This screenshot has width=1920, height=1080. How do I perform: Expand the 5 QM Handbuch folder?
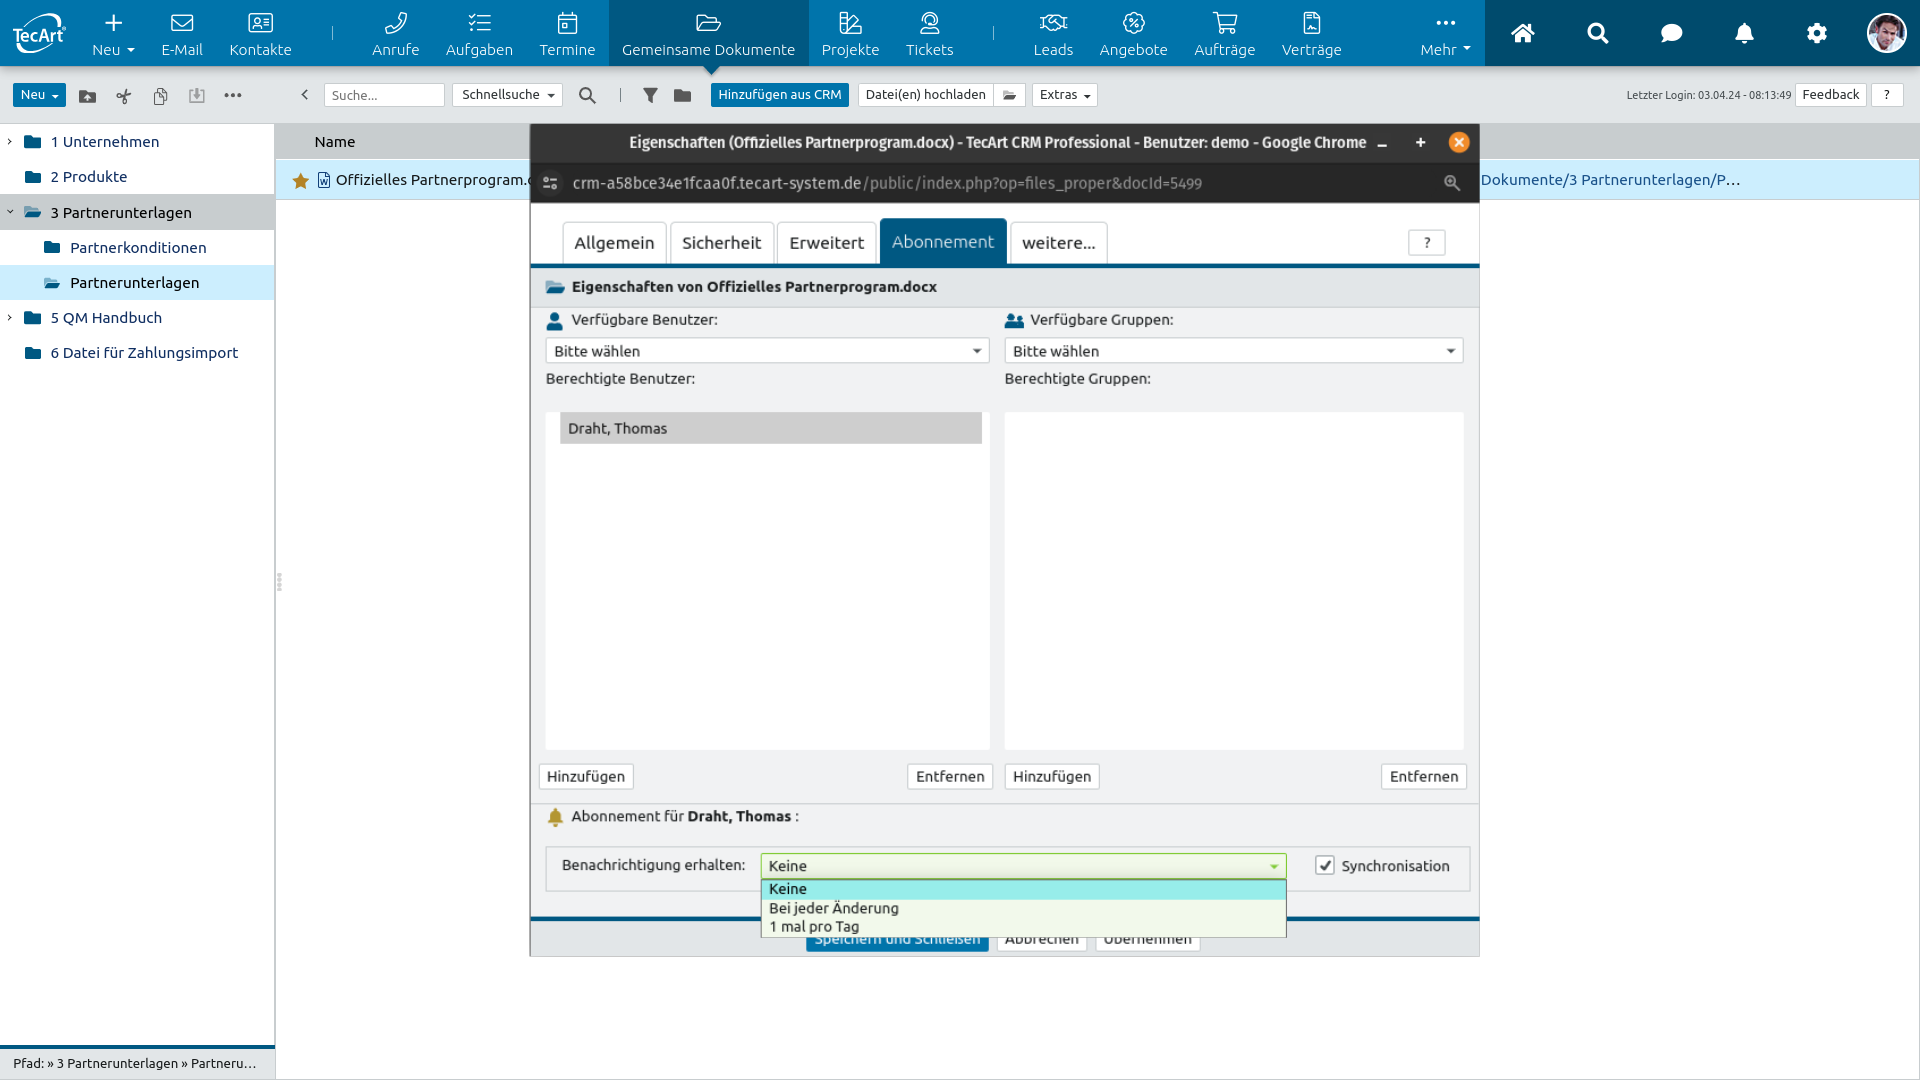[10, 318]
